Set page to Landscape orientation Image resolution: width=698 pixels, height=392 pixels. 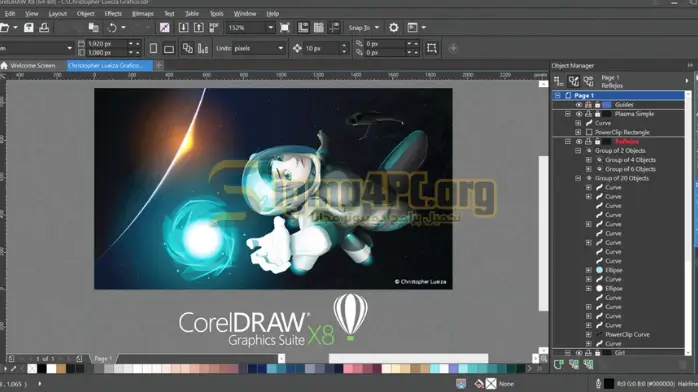click(x=169, y=48)
